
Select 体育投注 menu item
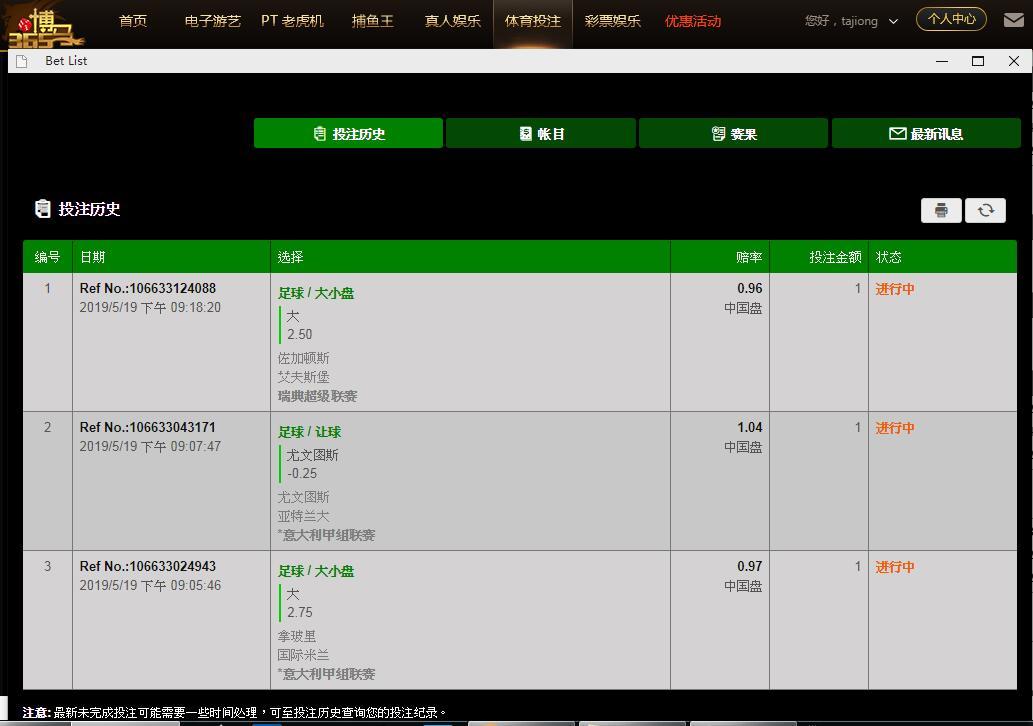(533, 21)
